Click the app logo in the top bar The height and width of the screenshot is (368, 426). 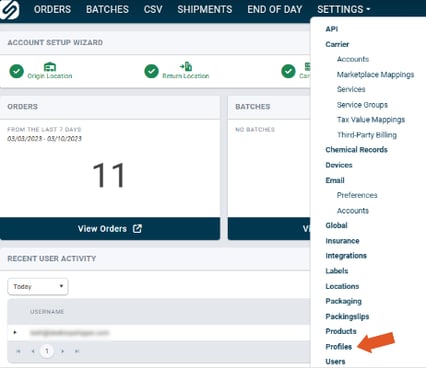coord(9,9)
